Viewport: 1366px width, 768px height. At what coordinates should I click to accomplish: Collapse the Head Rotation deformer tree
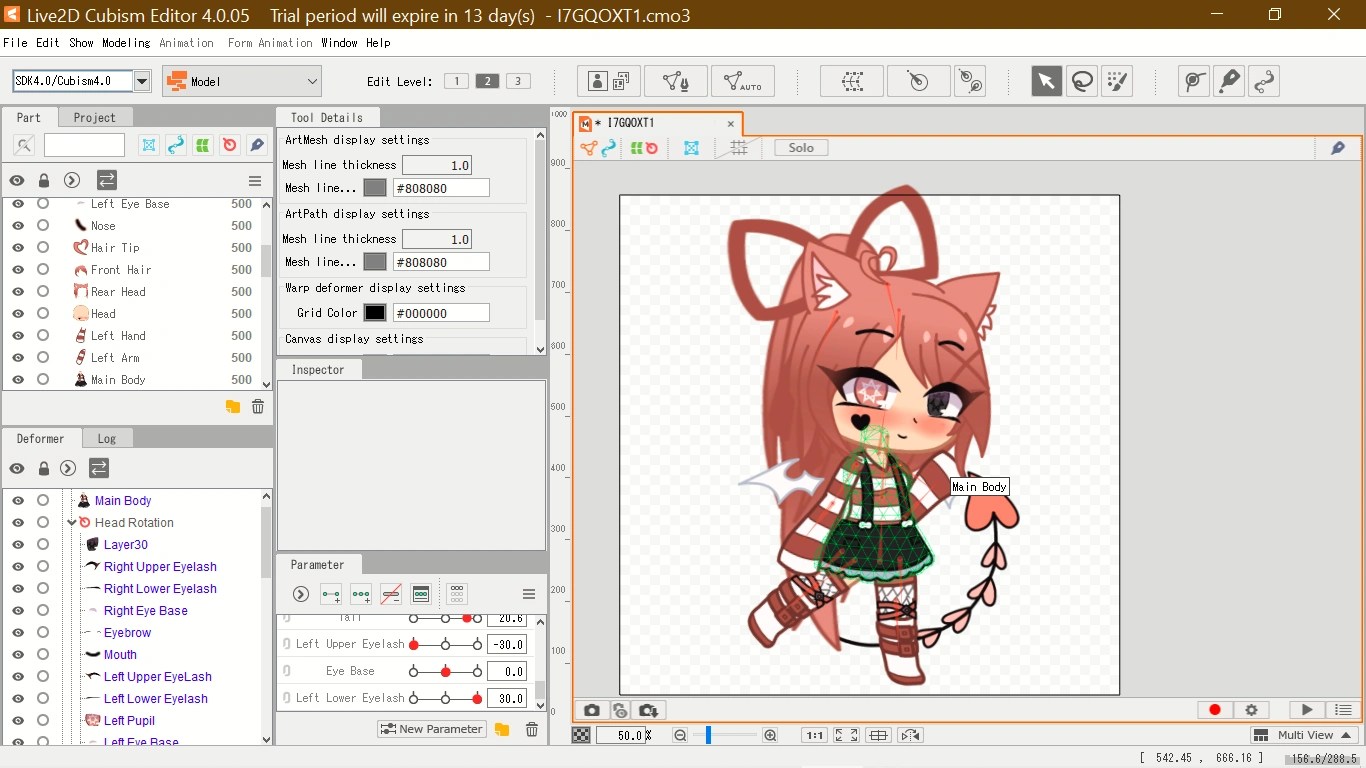click(72, 522)
